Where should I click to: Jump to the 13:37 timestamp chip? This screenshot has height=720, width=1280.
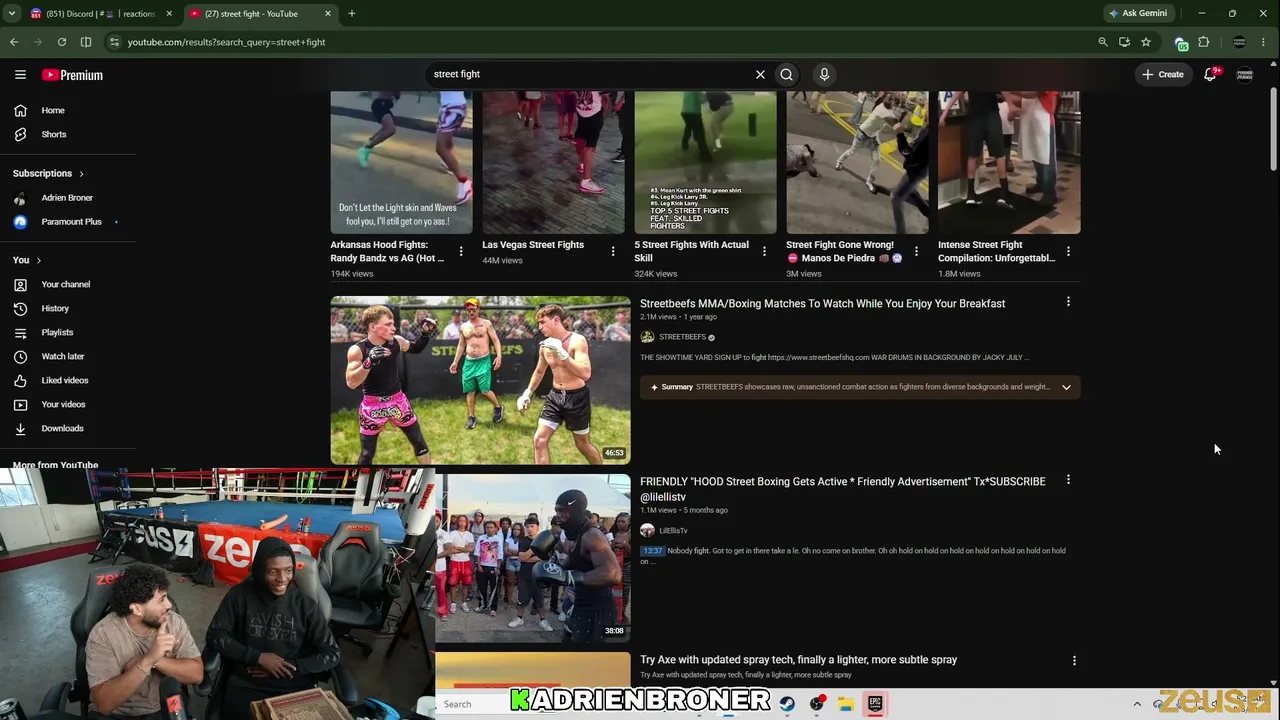tap(653, 551)
